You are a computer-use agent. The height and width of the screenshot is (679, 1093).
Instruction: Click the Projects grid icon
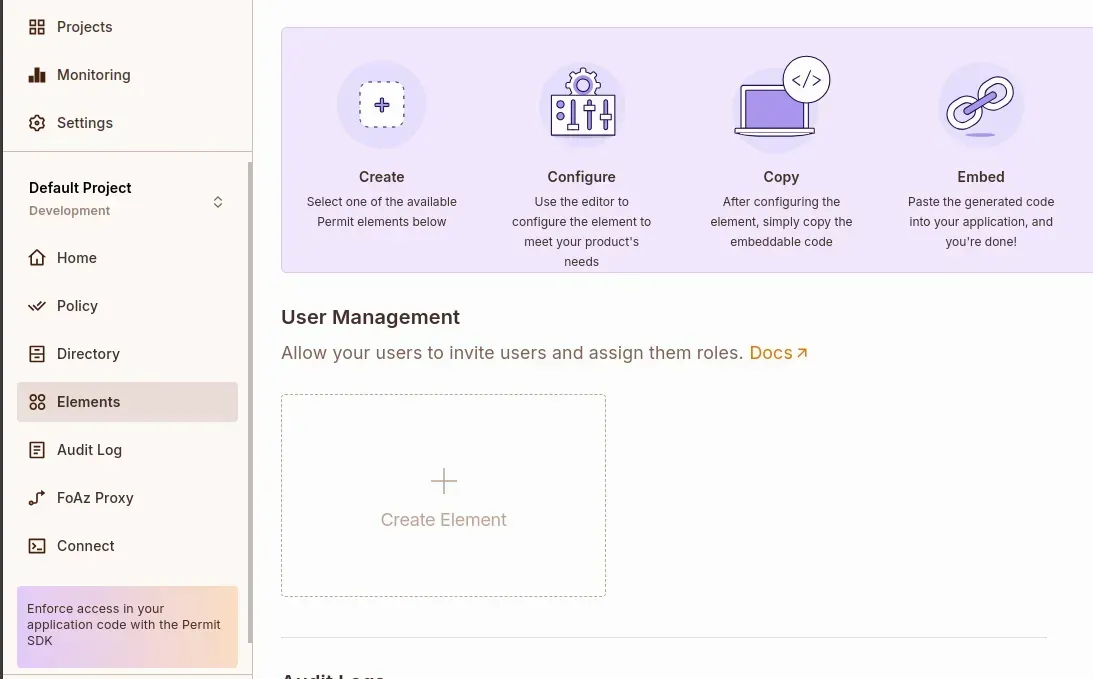[37, 27]
